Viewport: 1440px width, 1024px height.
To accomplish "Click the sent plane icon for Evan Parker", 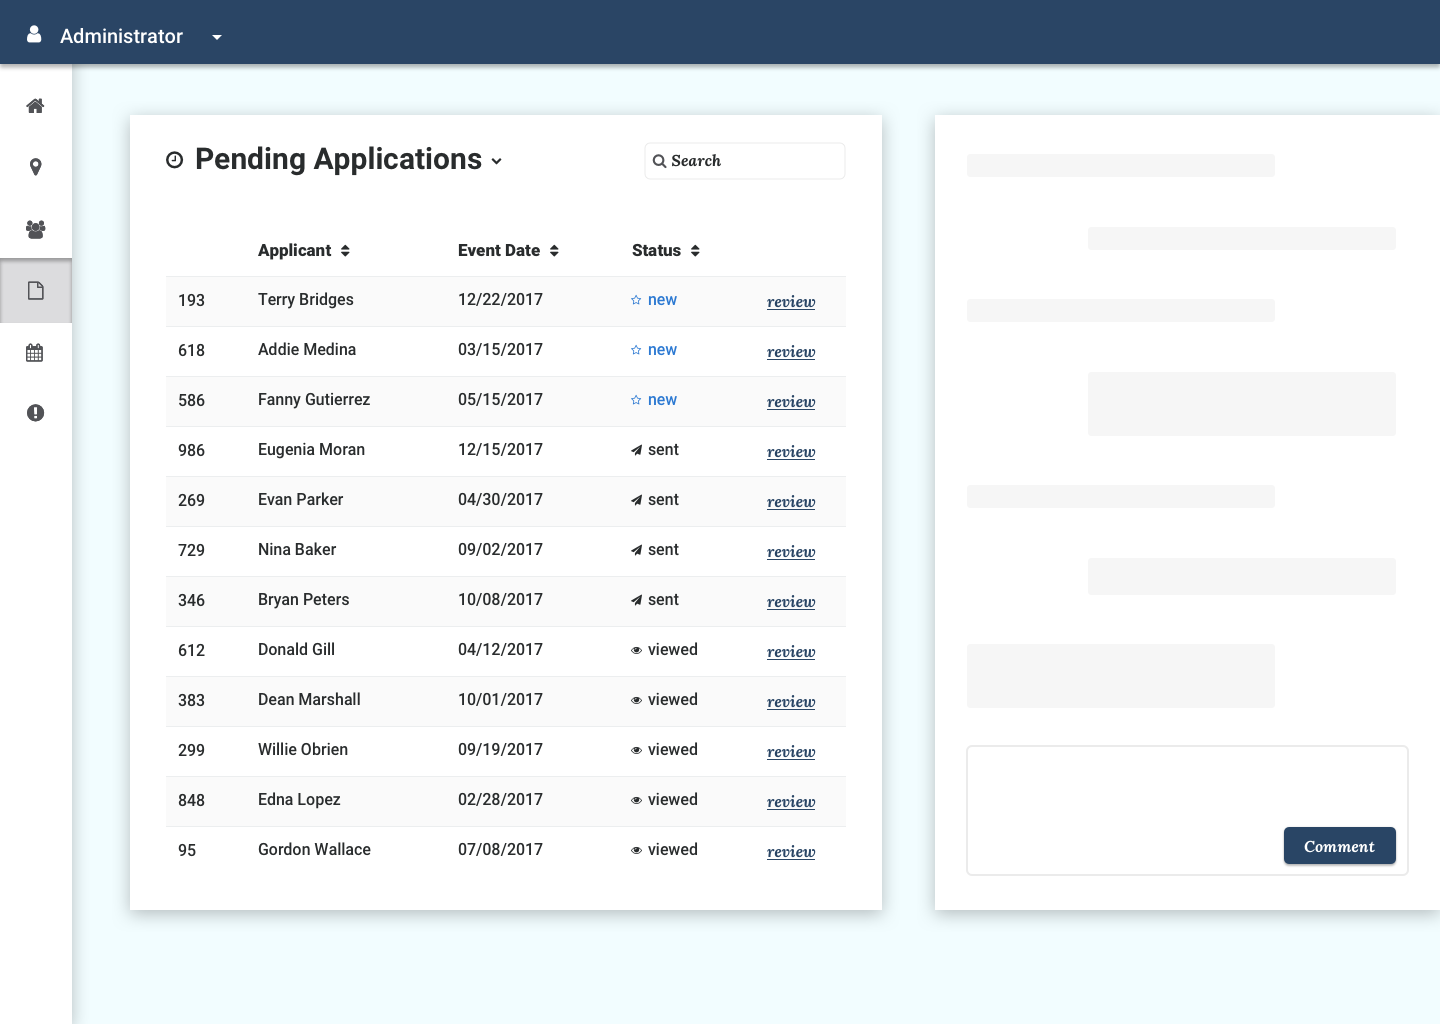I will click(x=636, y=500).
